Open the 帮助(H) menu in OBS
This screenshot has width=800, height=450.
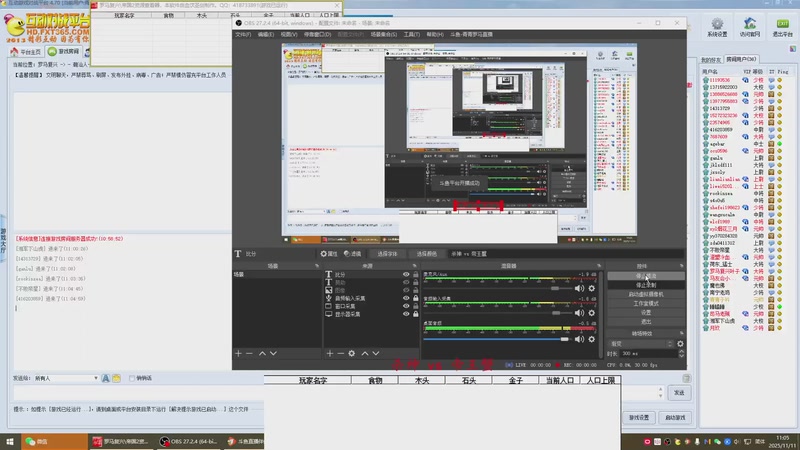(435, 34)
